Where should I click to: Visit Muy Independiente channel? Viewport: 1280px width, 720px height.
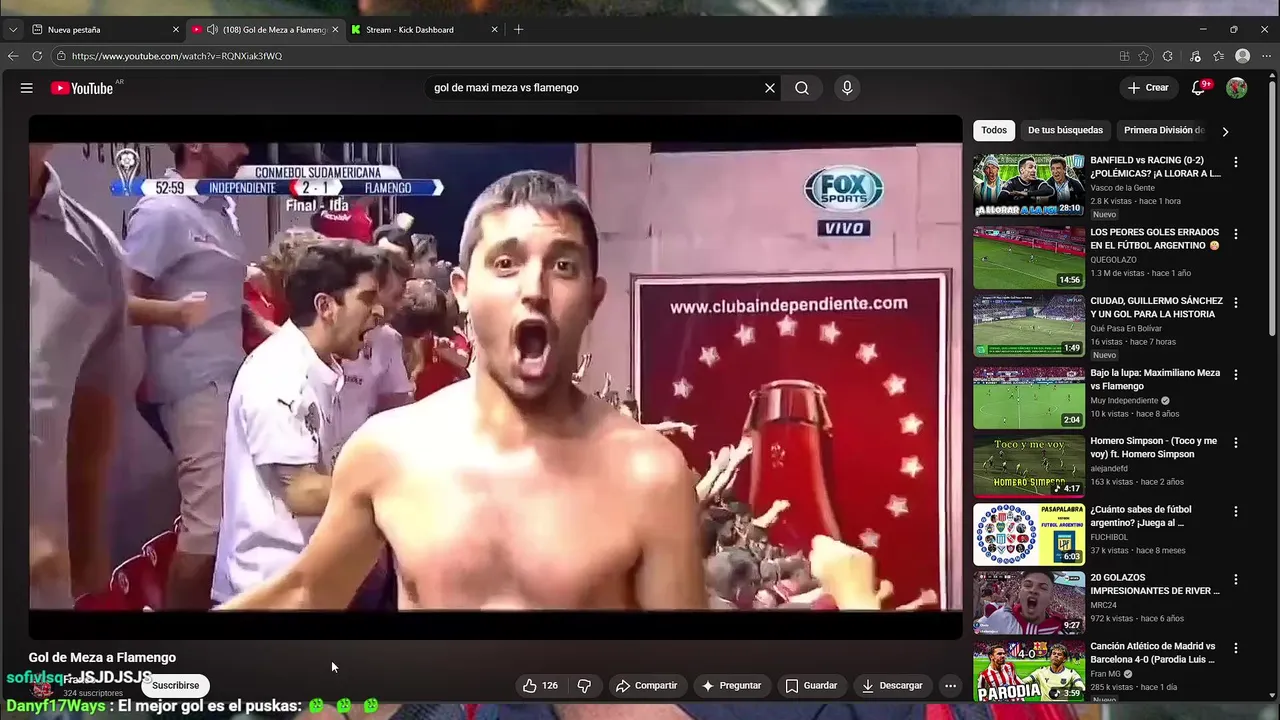tap(1124, 401)
